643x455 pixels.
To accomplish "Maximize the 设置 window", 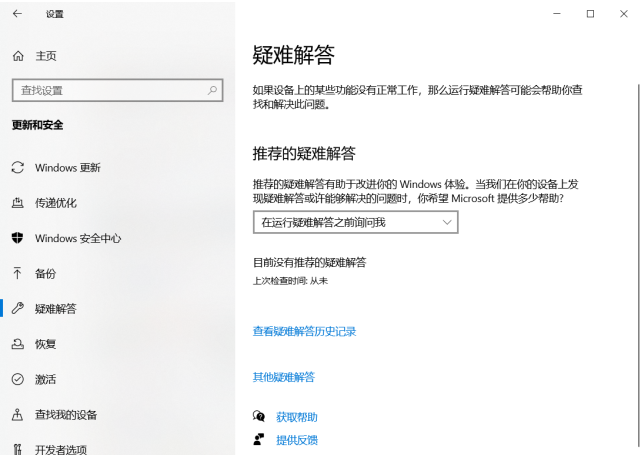I will pos(591,14).
